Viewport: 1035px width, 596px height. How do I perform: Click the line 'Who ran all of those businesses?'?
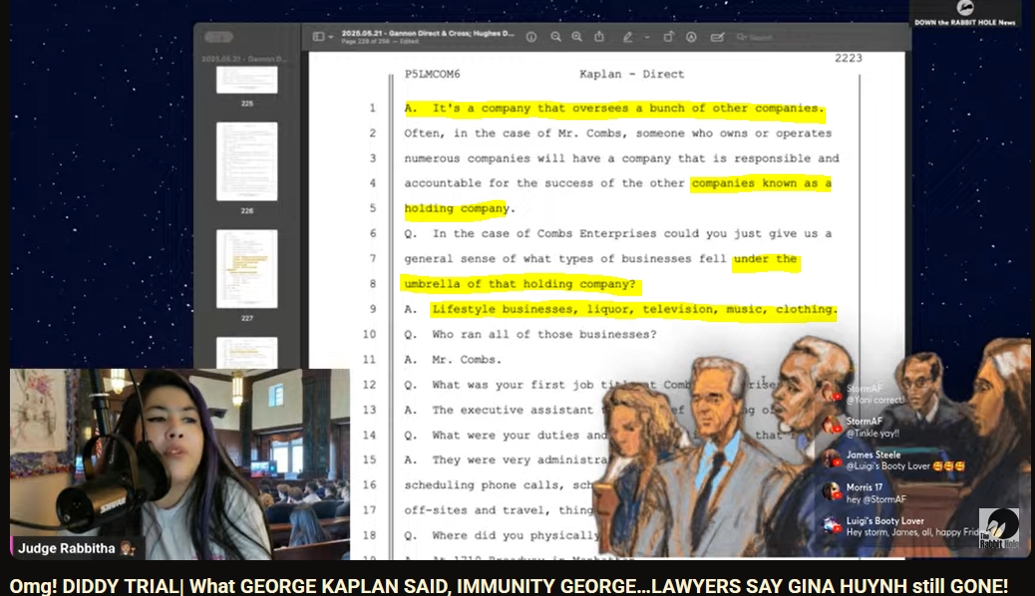click(x=544, y=335)
